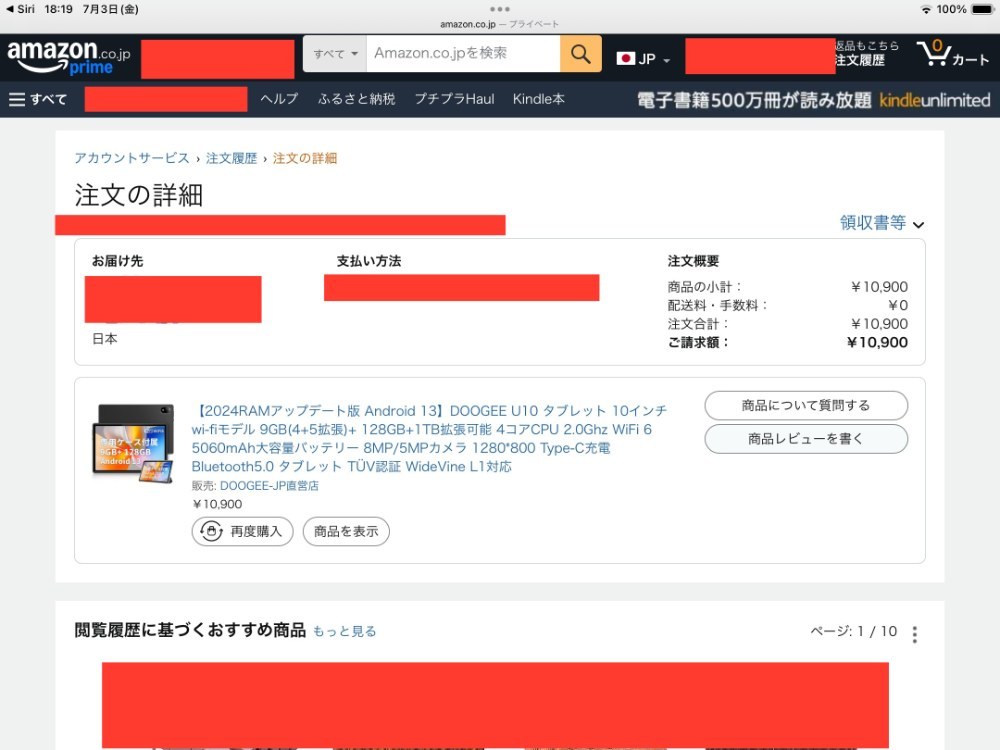Click 商品レビューを書く button
This screenshot has height=750, width=1000.
click(806, 439)
